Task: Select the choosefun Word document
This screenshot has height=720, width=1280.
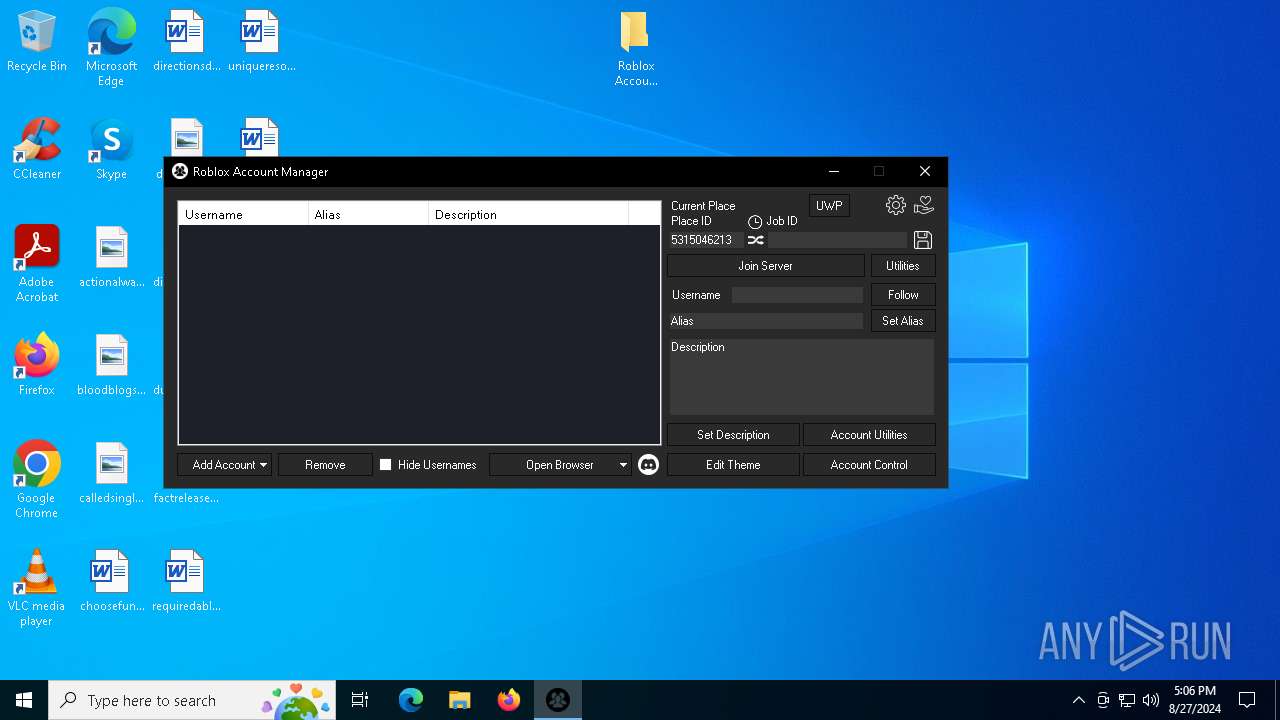Action: click(x=111, y=582)
